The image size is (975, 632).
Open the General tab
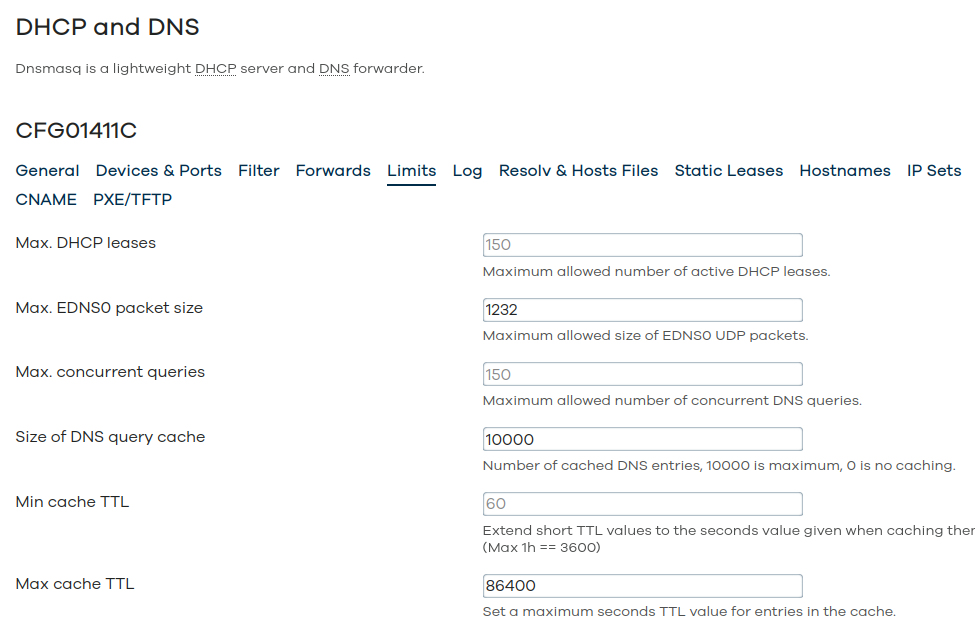point(47,170)
